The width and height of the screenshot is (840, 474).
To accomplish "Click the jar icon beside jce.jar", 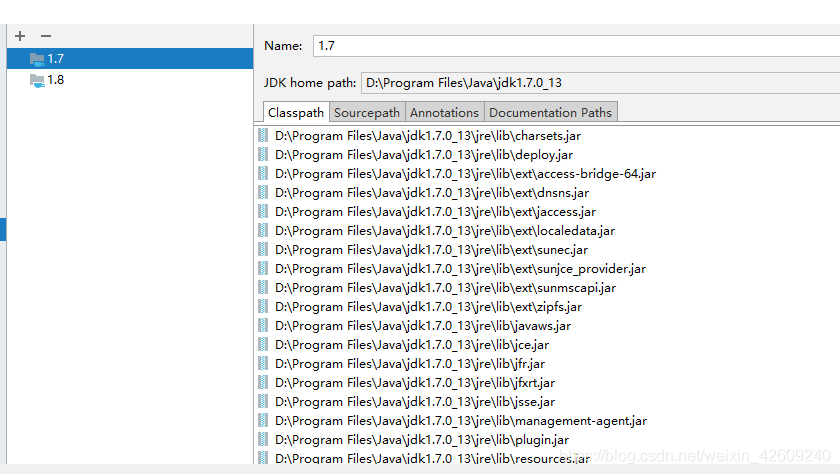I will pyautogui.click(x=263, y=344).
